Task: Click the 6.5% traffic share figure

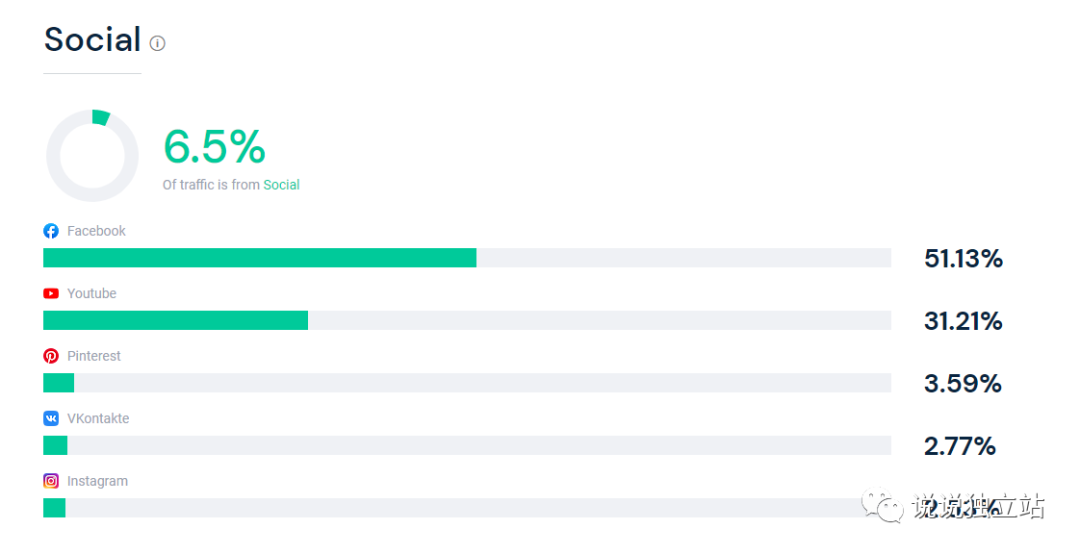Action: (214, 147)
